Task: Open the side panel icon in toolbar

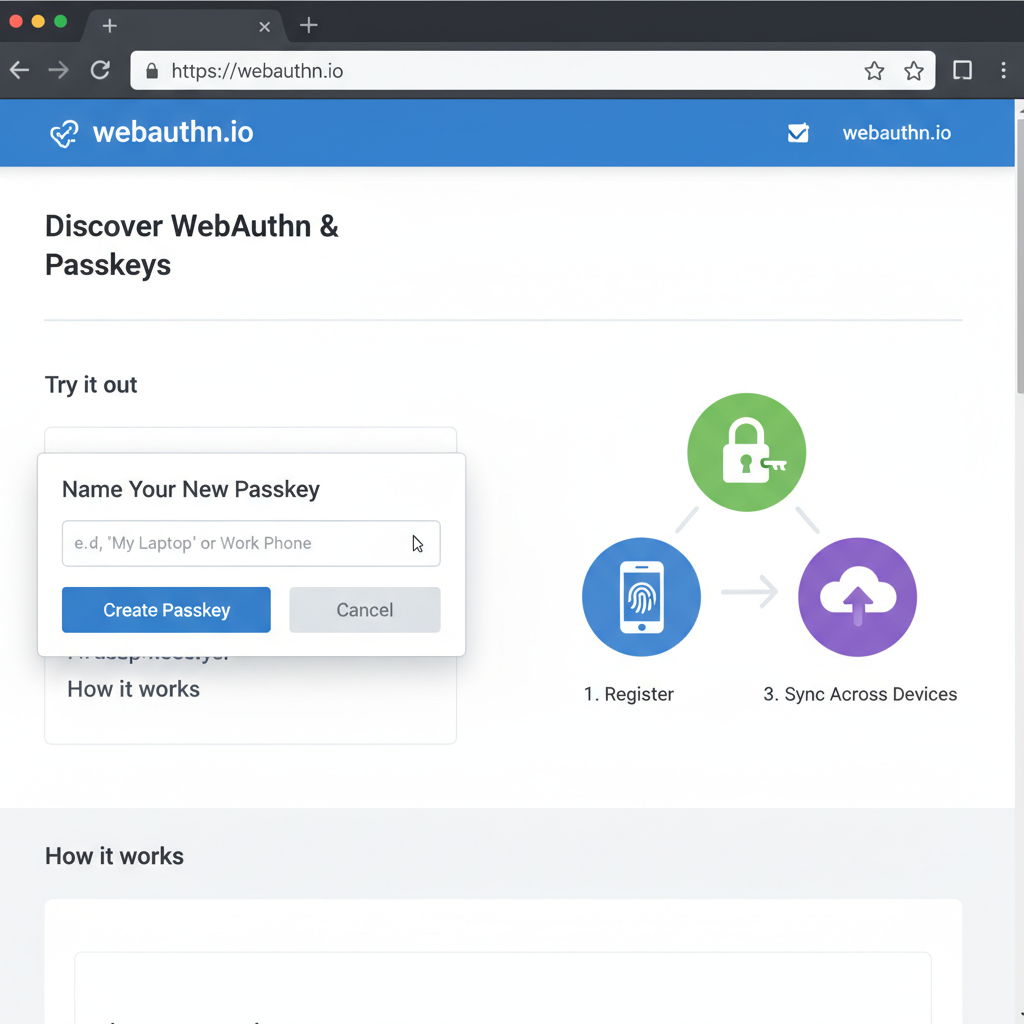Action: tap(962, 70)
